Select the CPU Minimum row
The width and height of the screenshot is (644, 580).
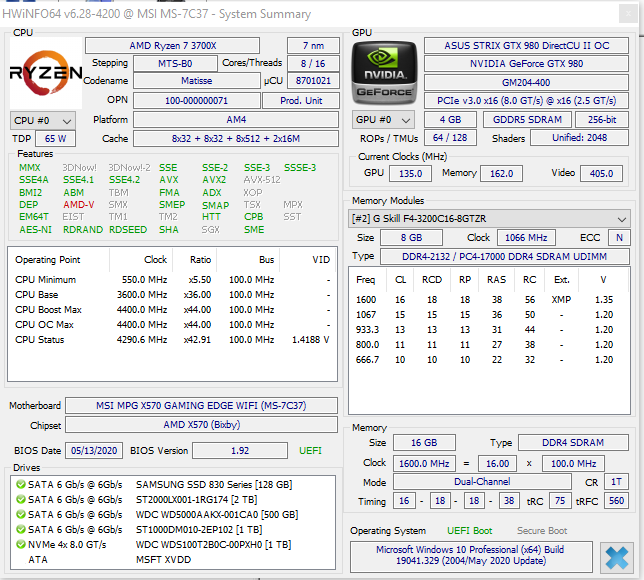click(x=172, y=280)
